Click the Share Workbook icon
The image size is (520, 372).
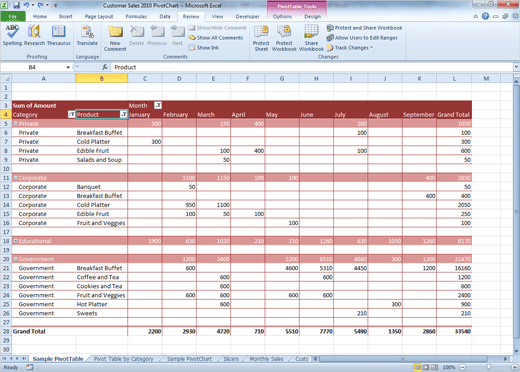click(x=311, y=38)
